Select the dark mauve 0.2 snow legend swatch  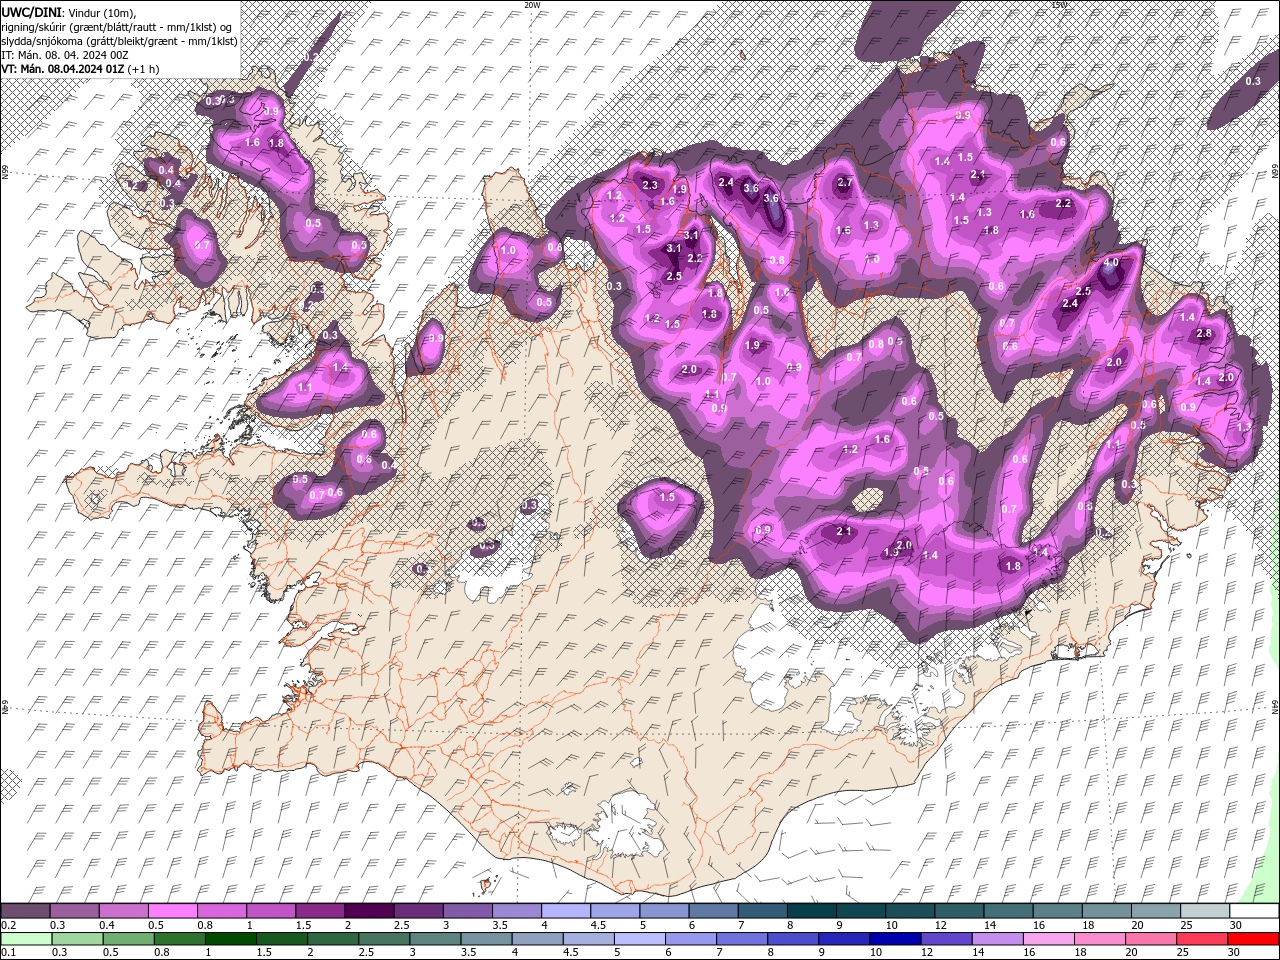[25, 911]
